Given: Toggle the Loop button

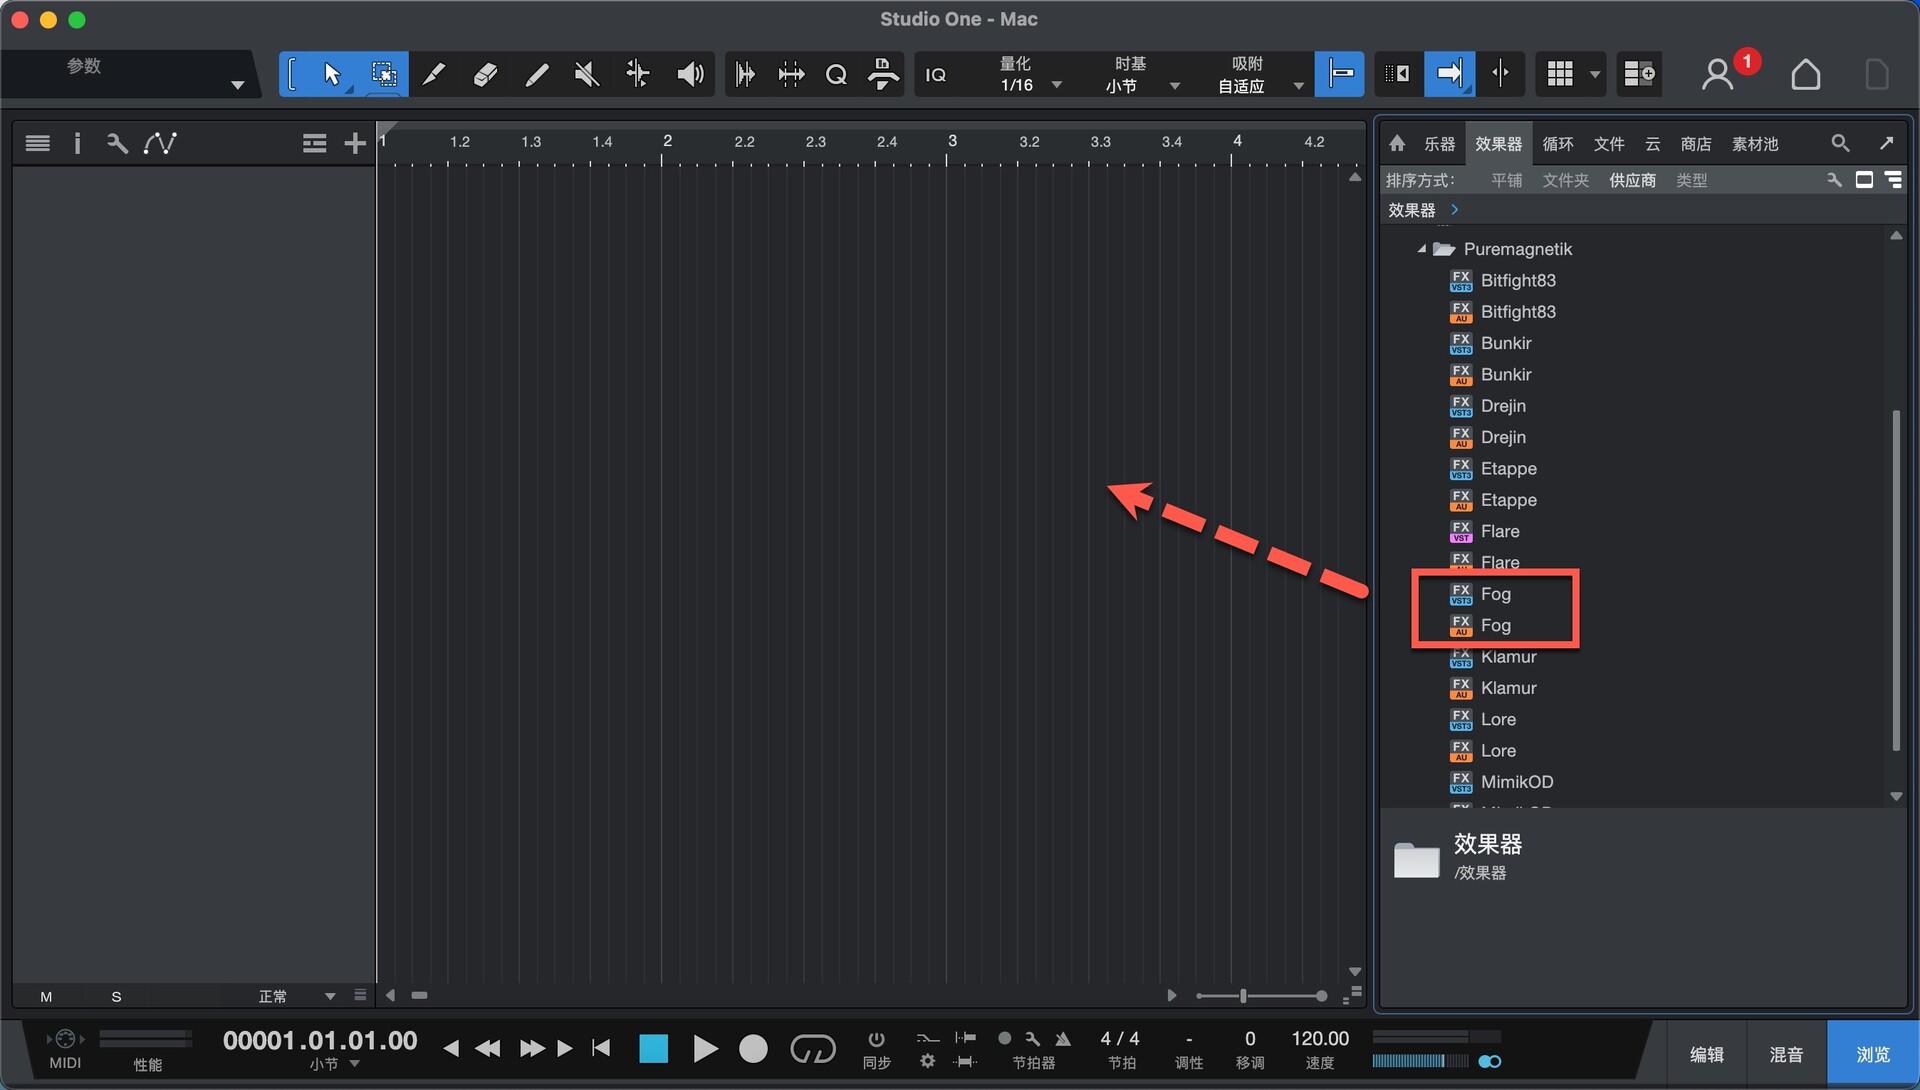Looking at the screenshot, I should [x=812, y=1049].
